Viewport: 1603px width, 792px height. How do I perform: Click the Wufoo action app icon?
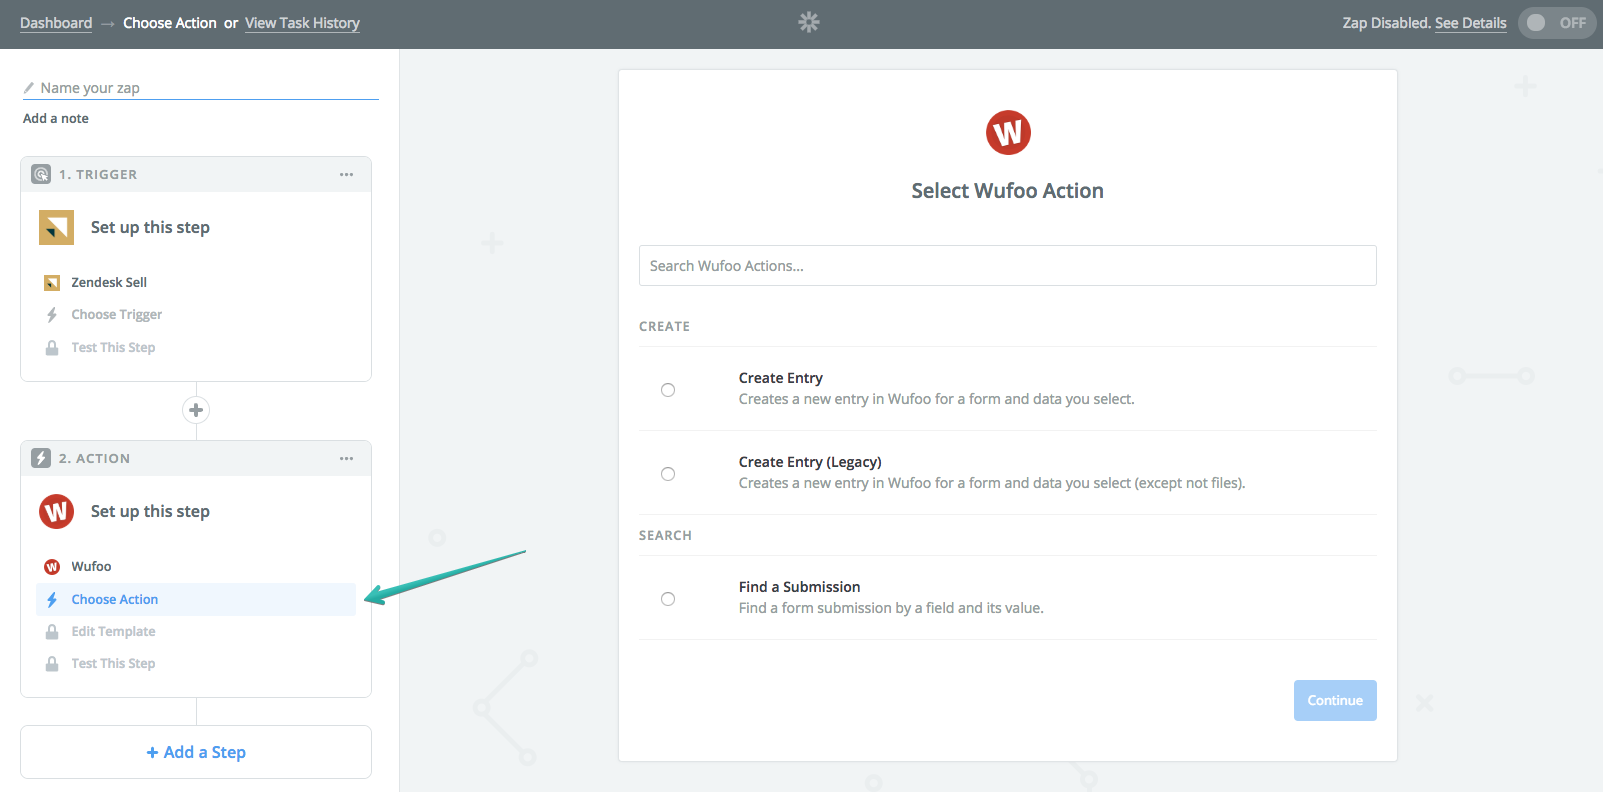tap(56, 512)
